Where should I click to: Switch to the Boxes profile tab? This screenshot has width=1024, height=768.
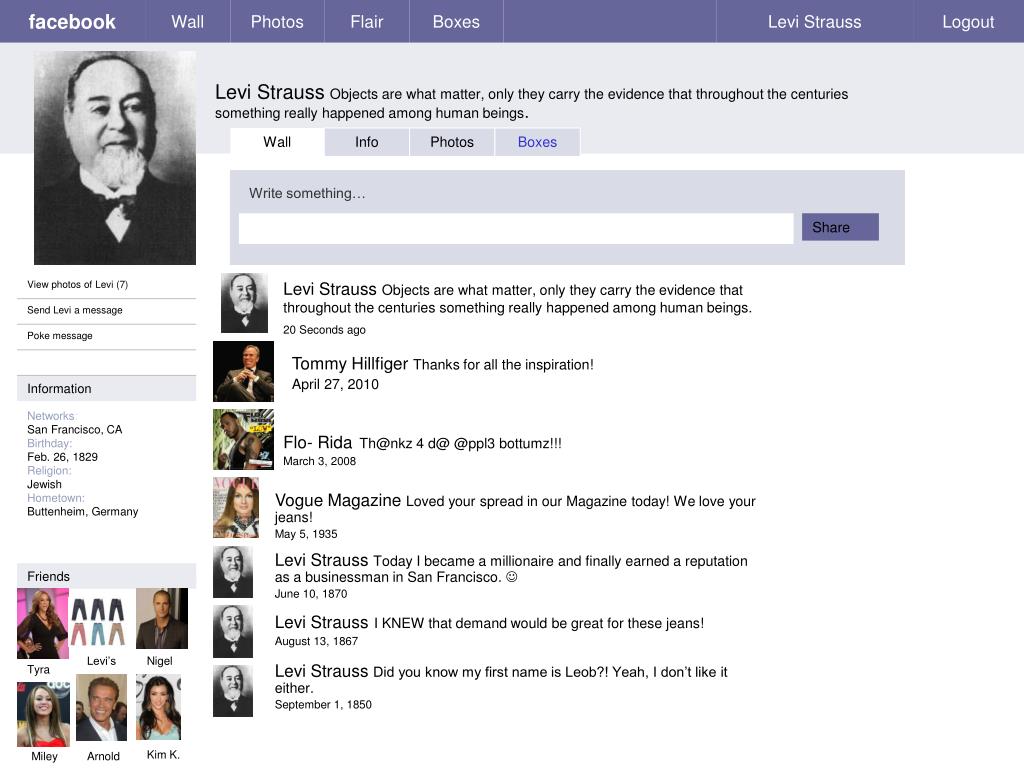tap(537, 142)
